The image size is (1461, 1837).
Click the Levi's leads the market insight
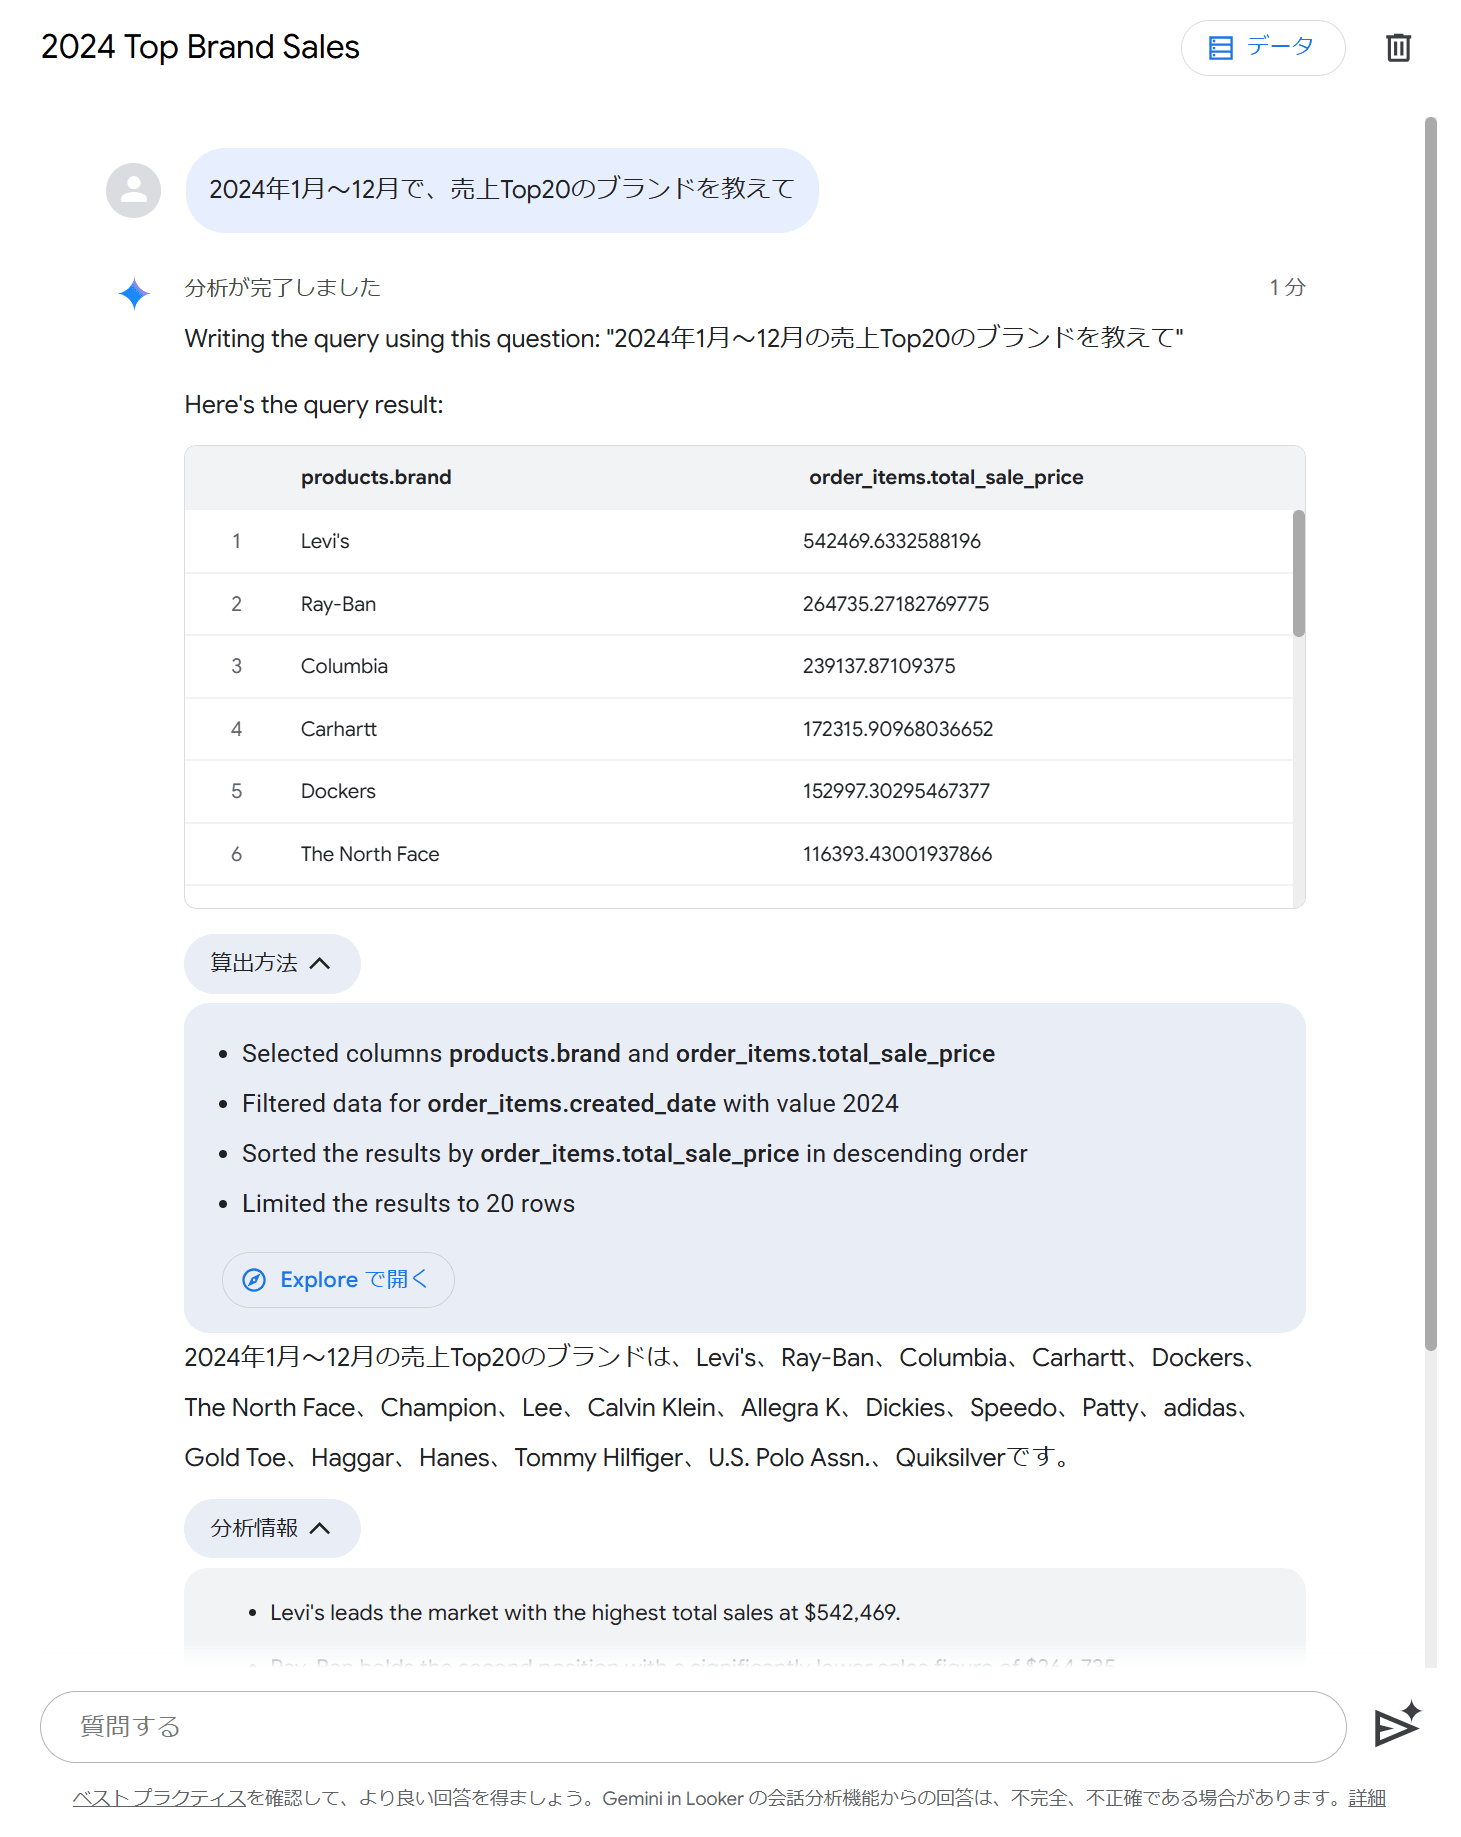(585, 1613)
